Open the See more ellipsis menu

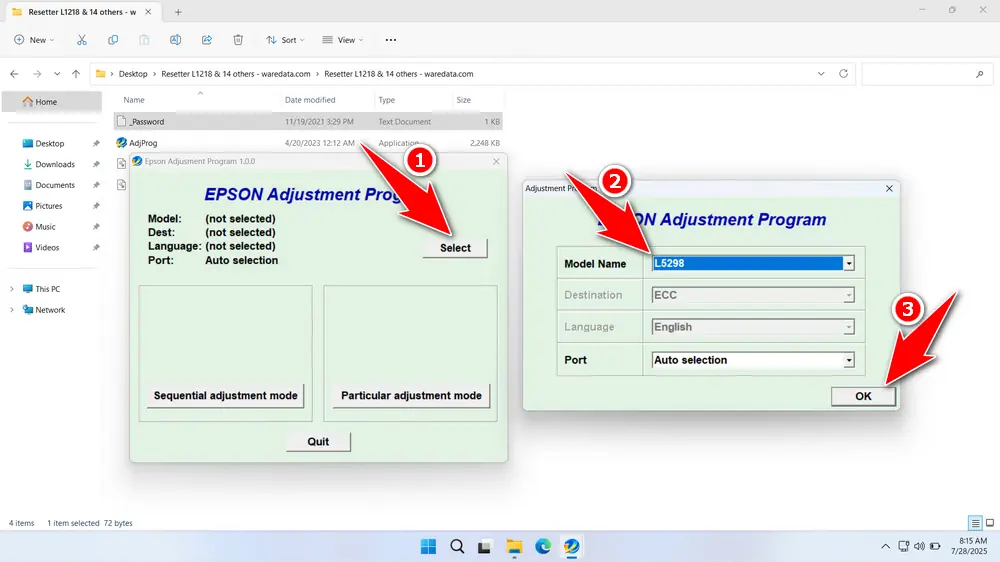(391, 40)
